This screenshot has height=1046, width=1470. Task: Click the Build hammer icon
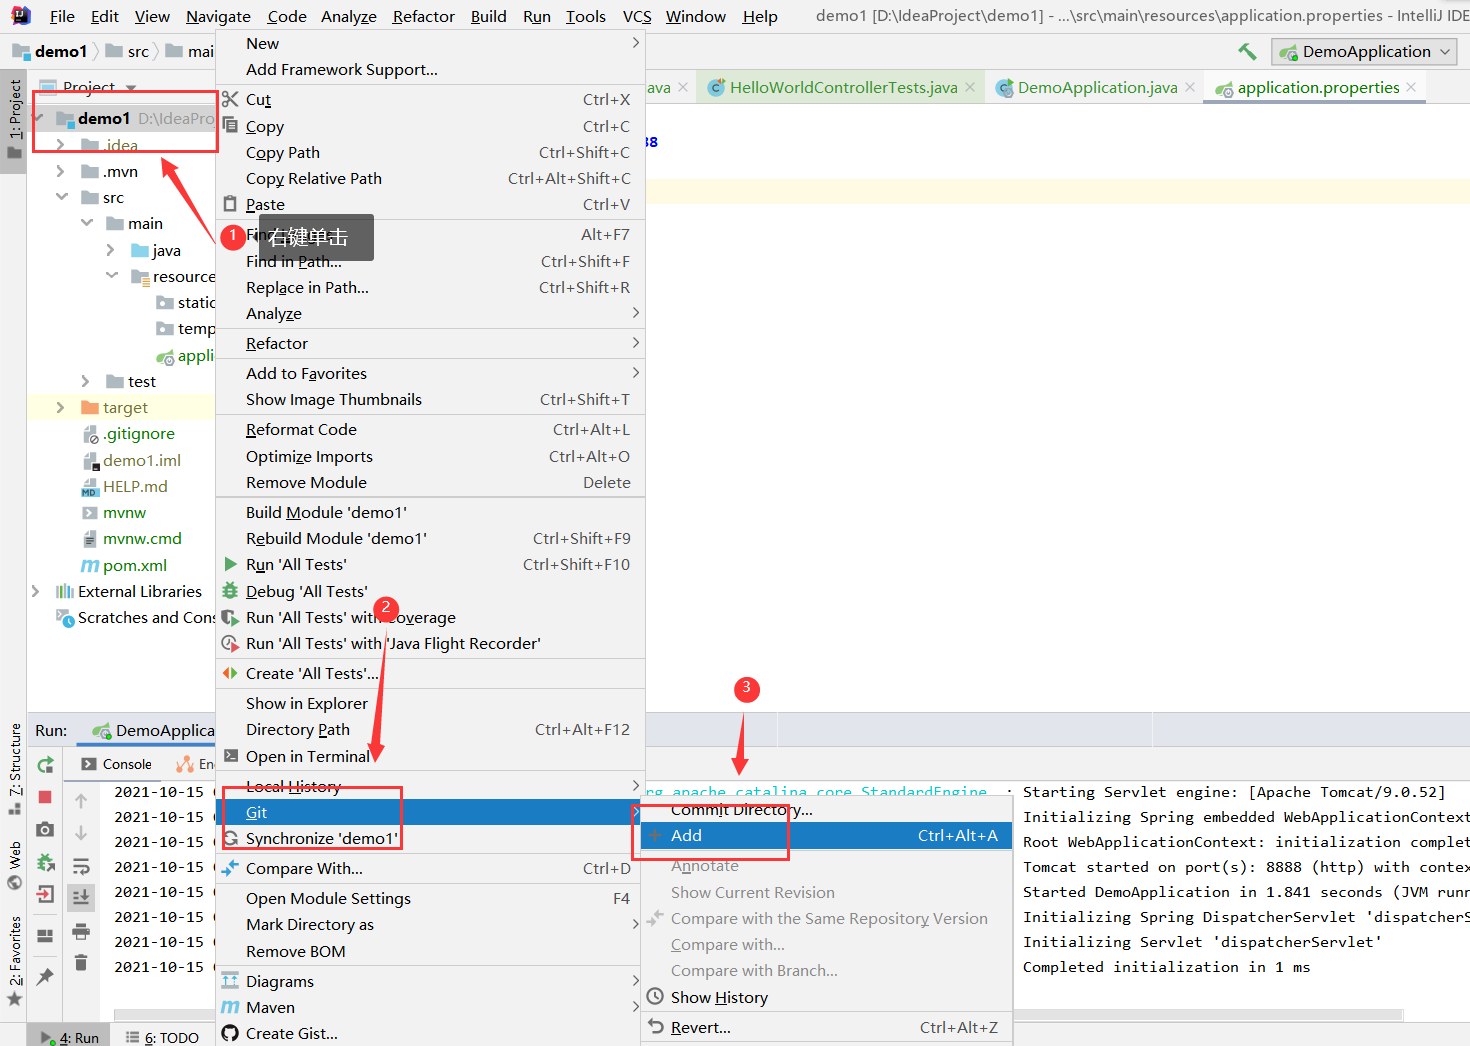pos(1247,51)
